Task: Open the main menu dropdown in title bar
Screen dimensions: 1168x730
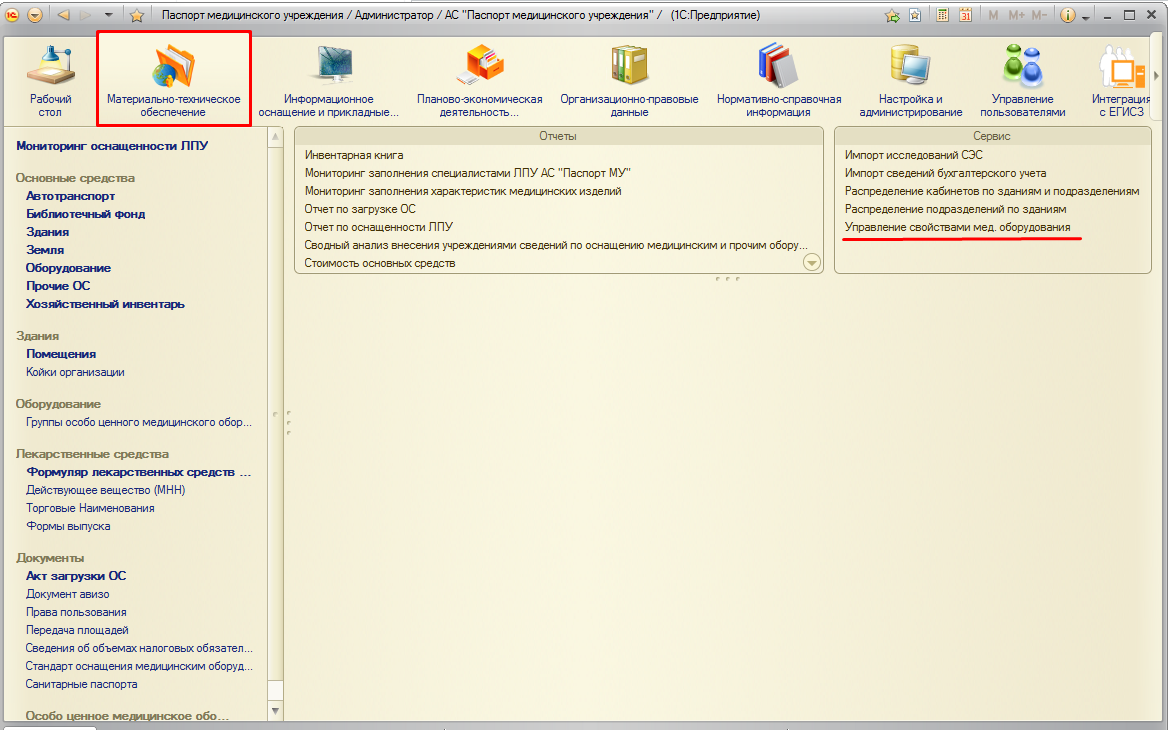Action: click(35, 16)
